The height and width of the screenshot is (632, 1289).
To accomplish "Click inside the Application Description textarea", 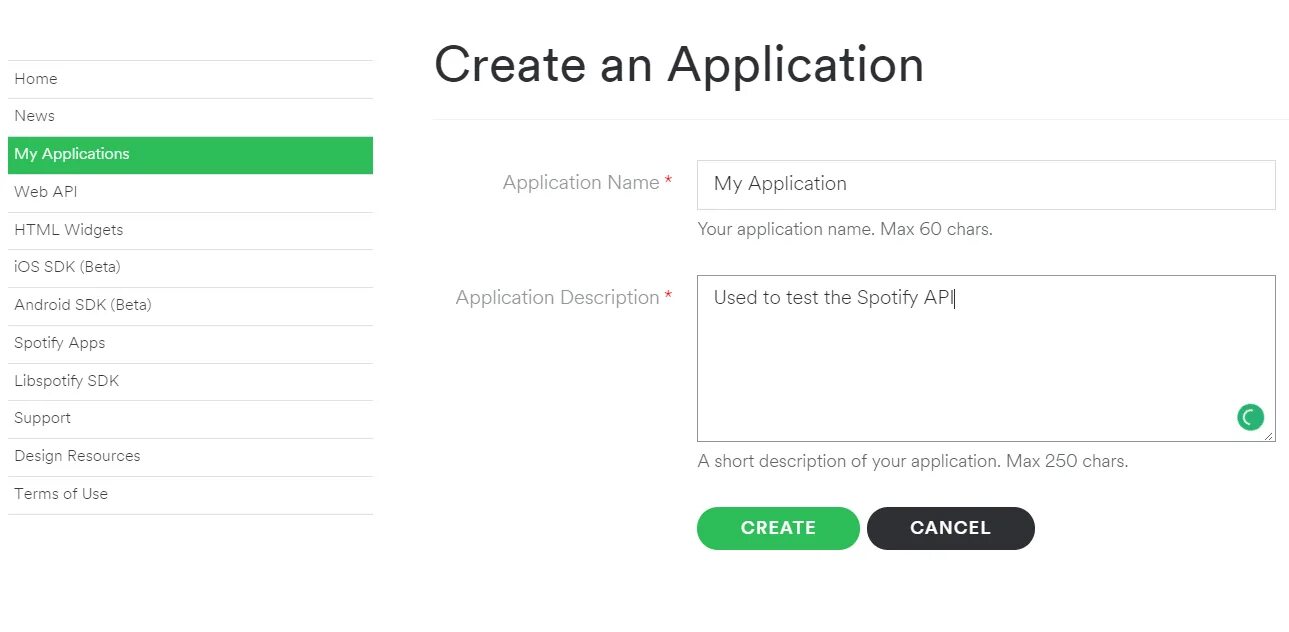I will [986, 358].
